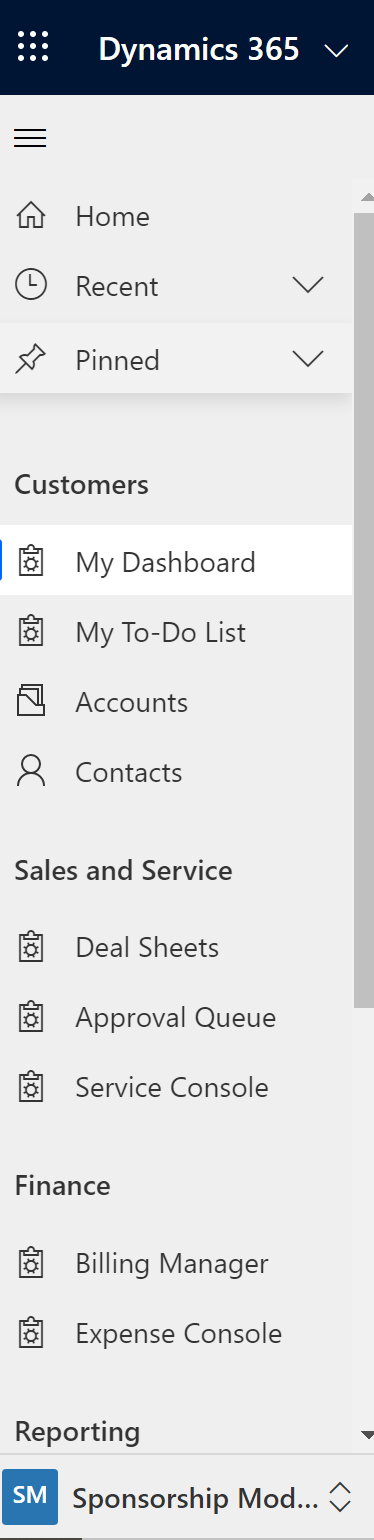Click the Pinned pushpin icon
The width and height of the screenshot is (374, 1540).
[31, 359]
